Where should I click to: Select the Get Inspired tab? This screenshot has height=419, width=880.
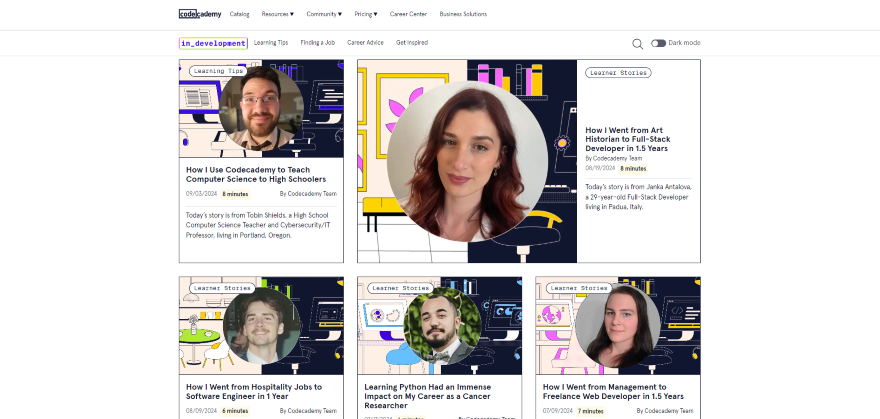(x=412, y=43)
